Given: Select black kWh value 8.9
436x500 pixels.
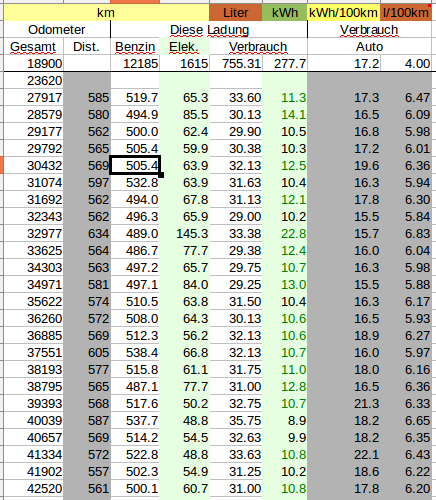Looking at the screenshot, I should point(285,421).
